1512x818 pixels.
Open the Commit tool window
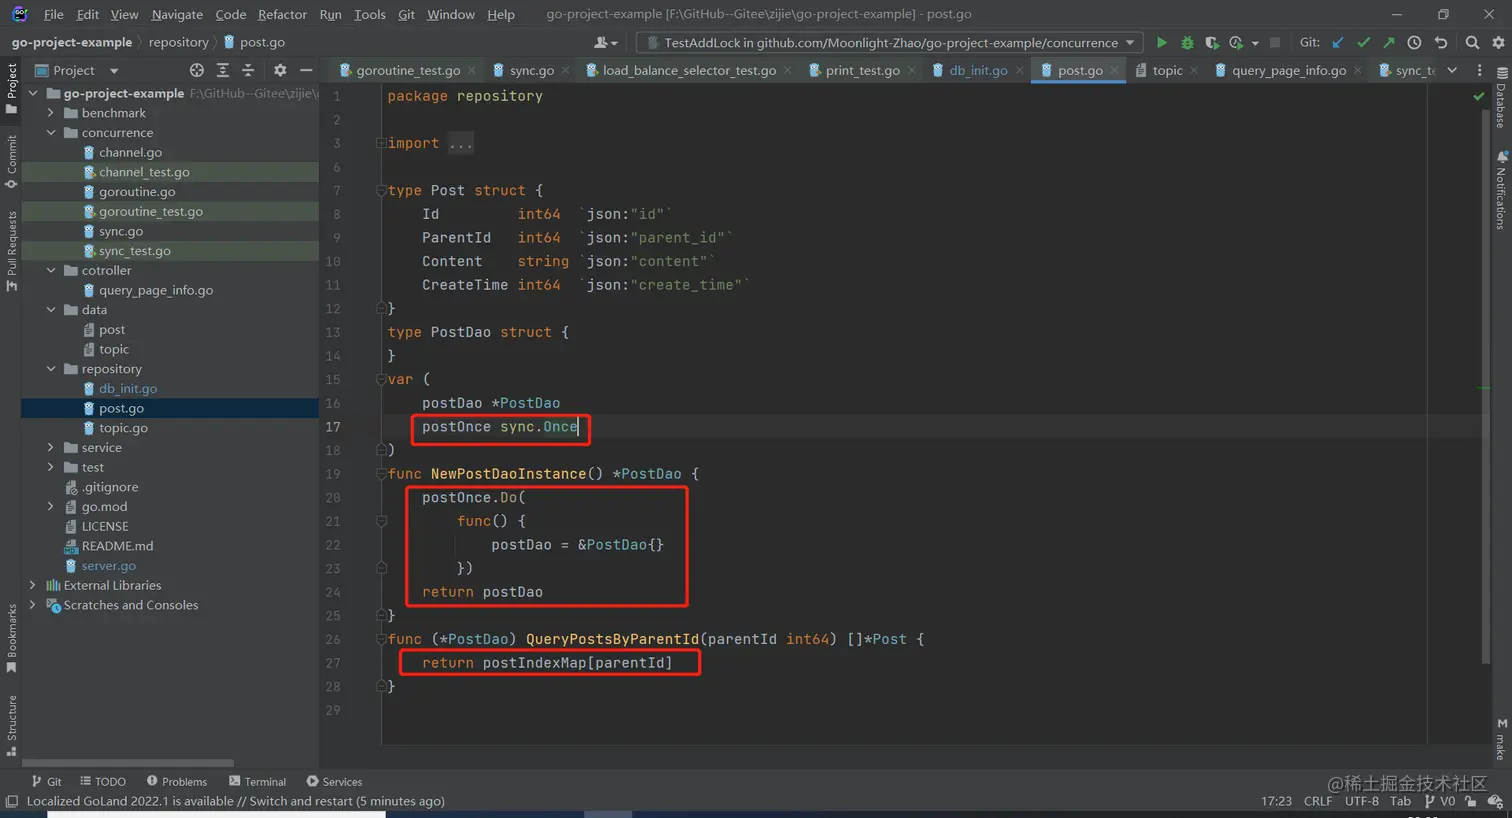point(11,160)
